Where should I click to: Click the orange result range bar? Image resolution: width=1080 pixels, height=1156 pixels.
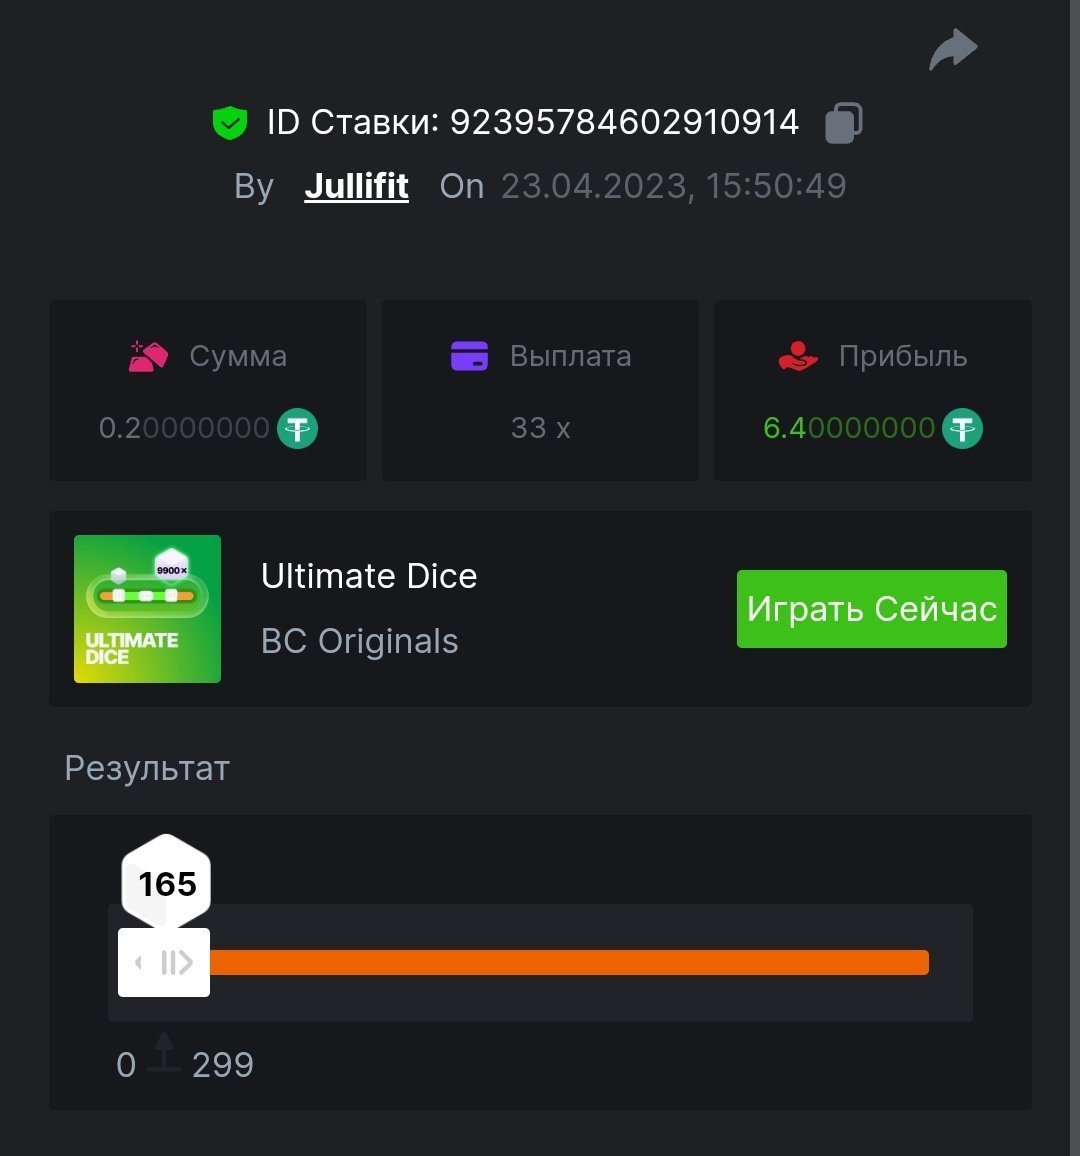(568, 962)
